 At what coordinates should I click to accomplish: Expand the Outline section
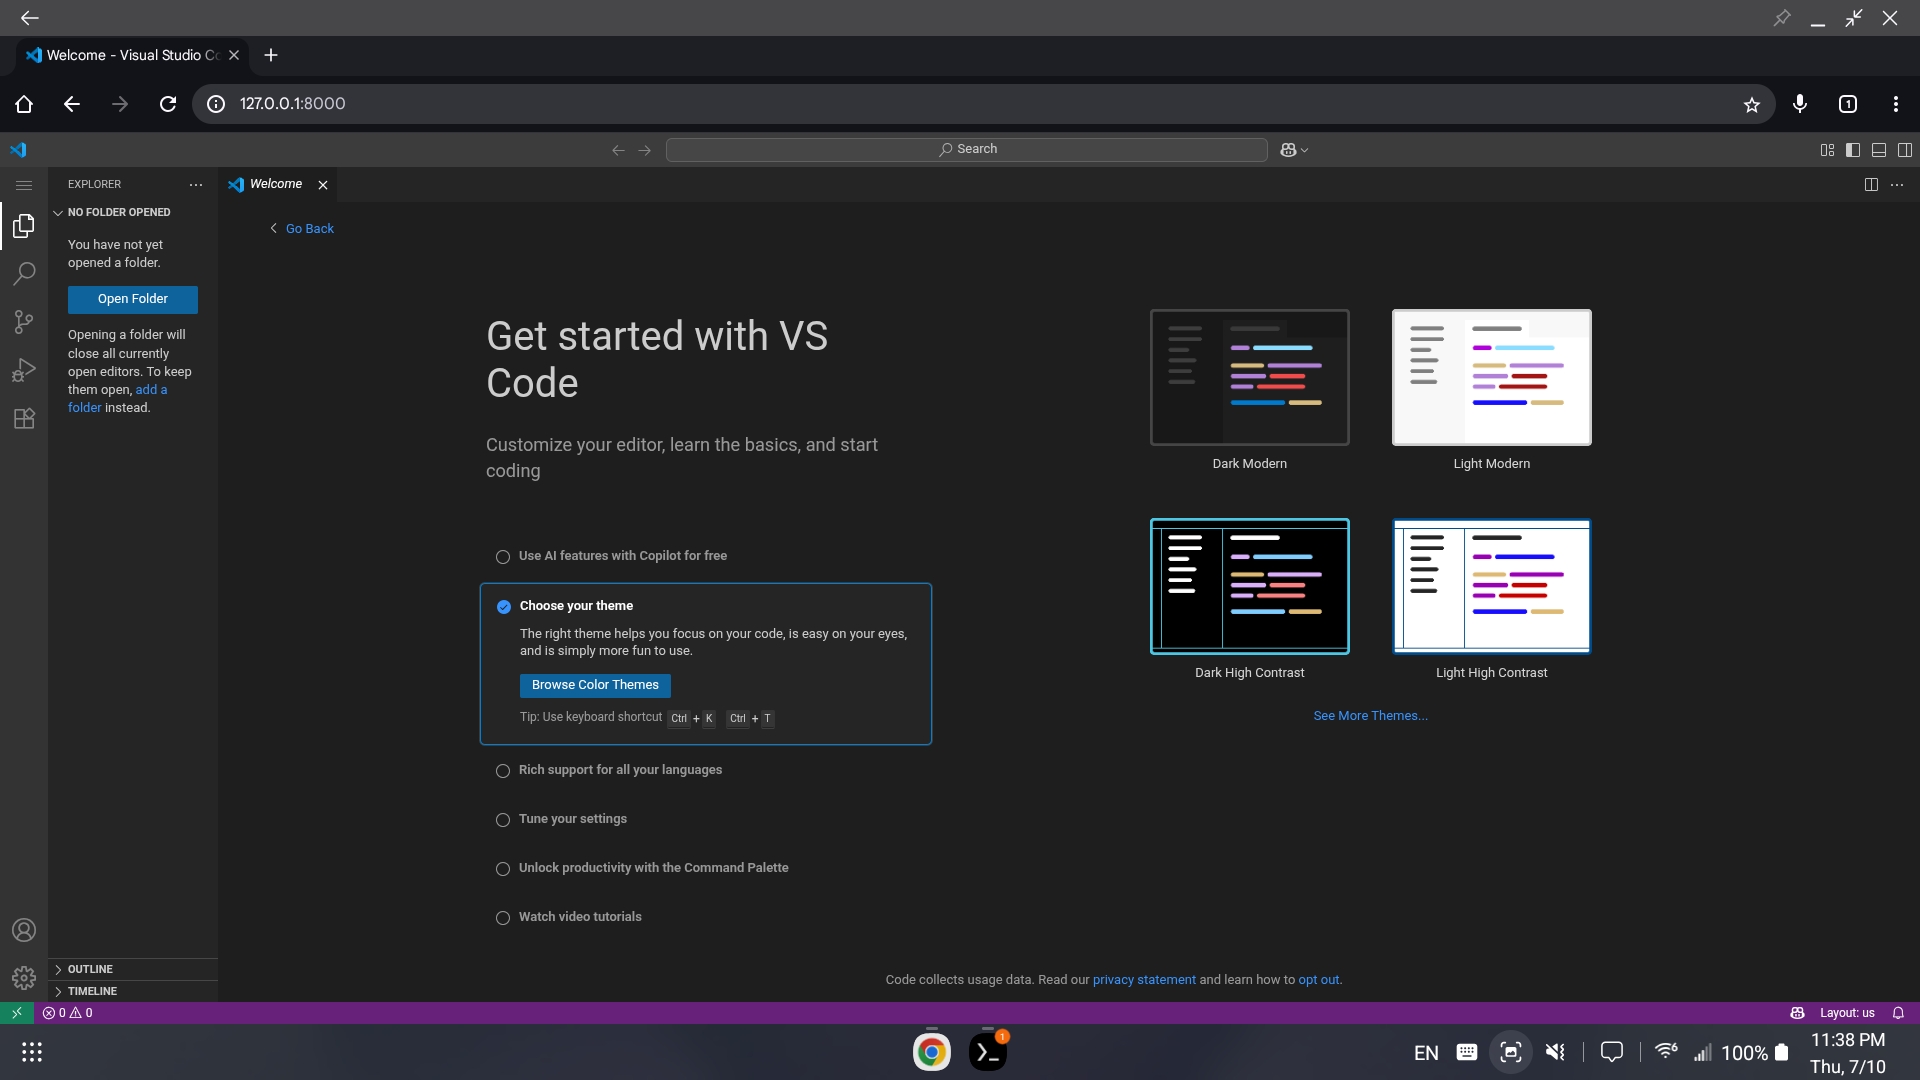coord(133,969)
